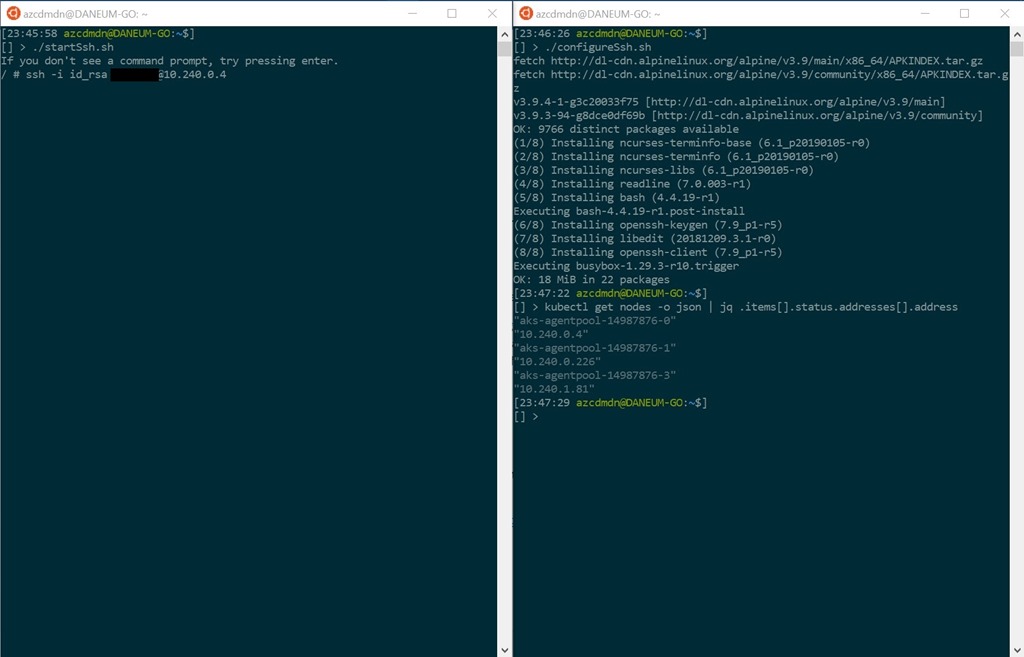Click the bracketed alpine v3.9/main URL
1024x657 pixels.
tap(795, 102)
